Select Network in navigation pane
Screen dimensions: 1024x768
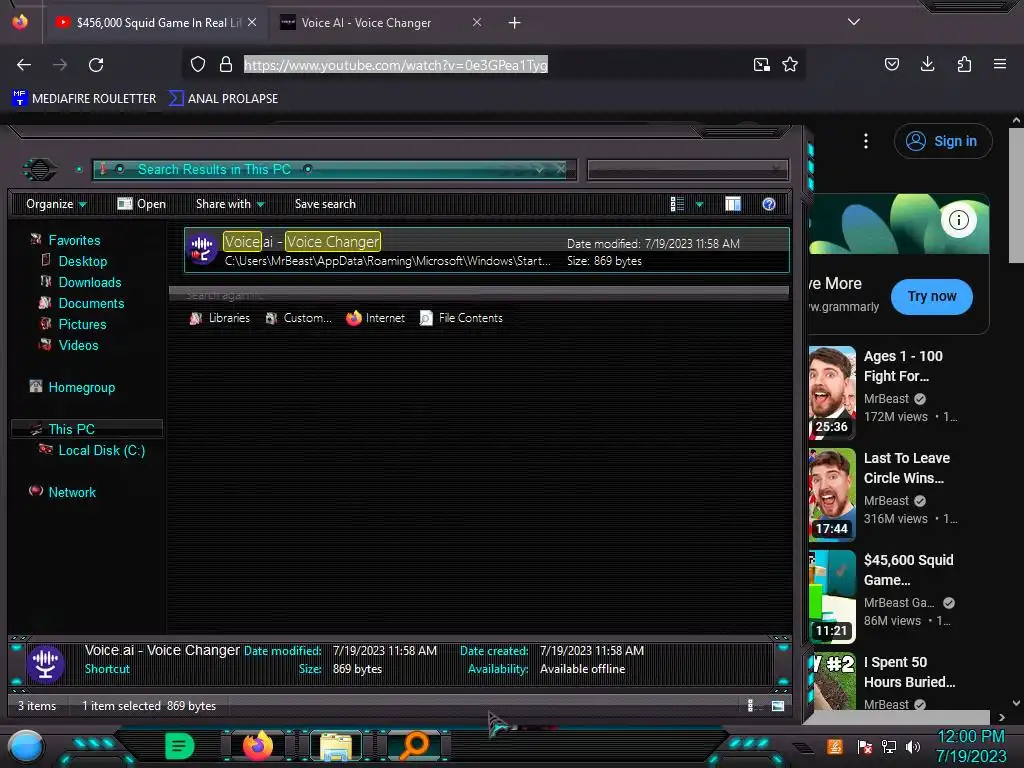coord(72,492)
